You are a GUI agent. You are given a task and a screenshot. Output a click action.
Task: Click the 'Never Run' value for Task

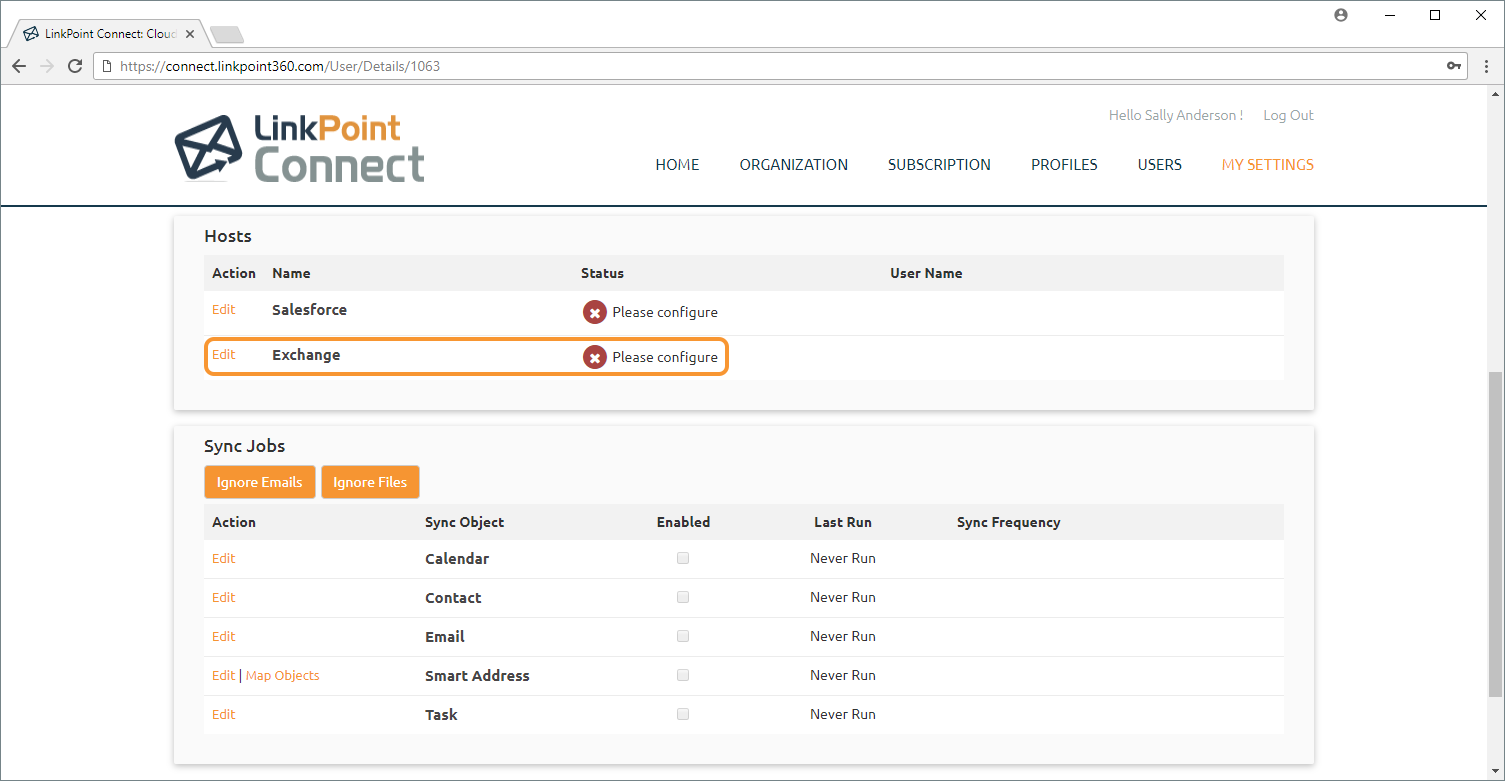pyautogui.click(x=843, y=714)
